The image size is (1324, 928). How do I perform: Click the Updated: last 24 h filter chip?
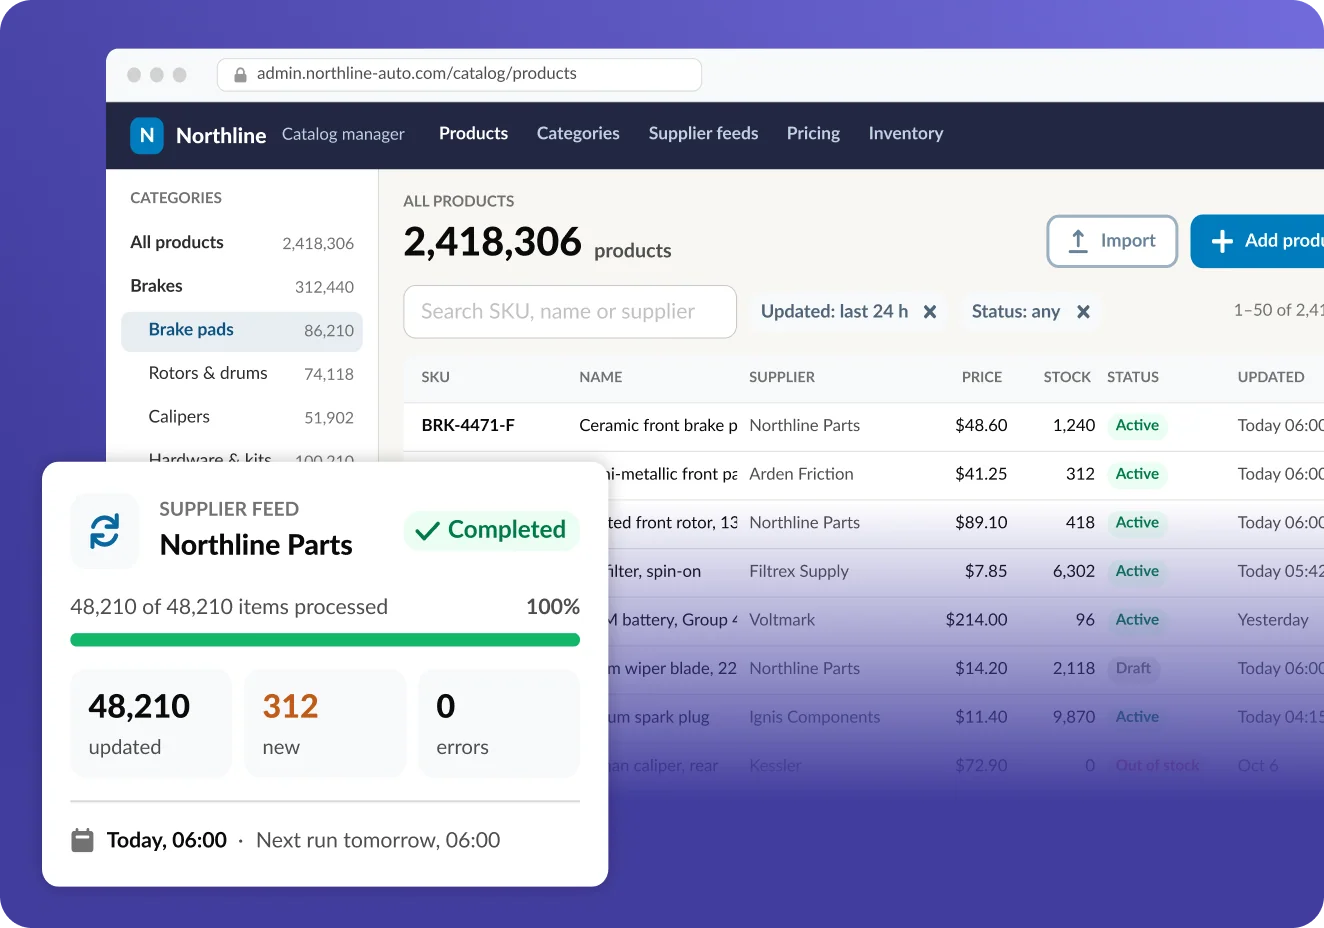click(849, 312)
